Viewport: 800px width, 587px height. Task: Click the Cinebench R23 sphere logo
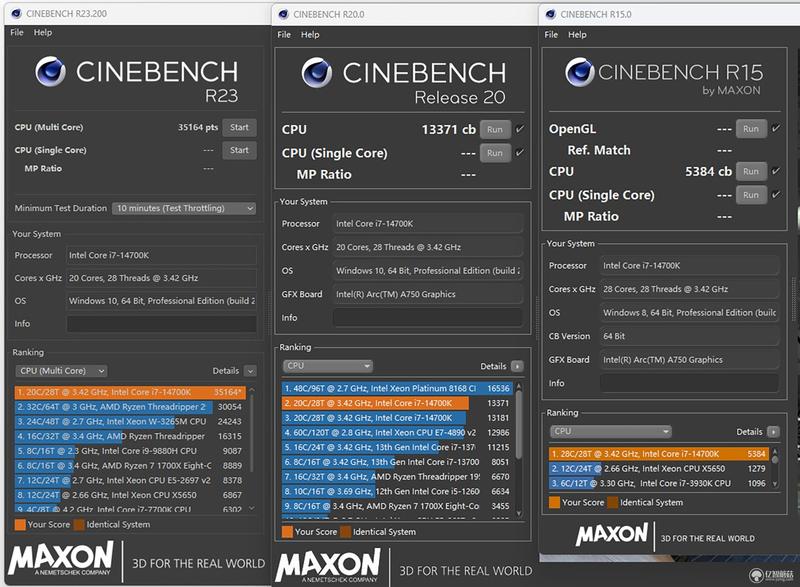click(x=51, y=71)
